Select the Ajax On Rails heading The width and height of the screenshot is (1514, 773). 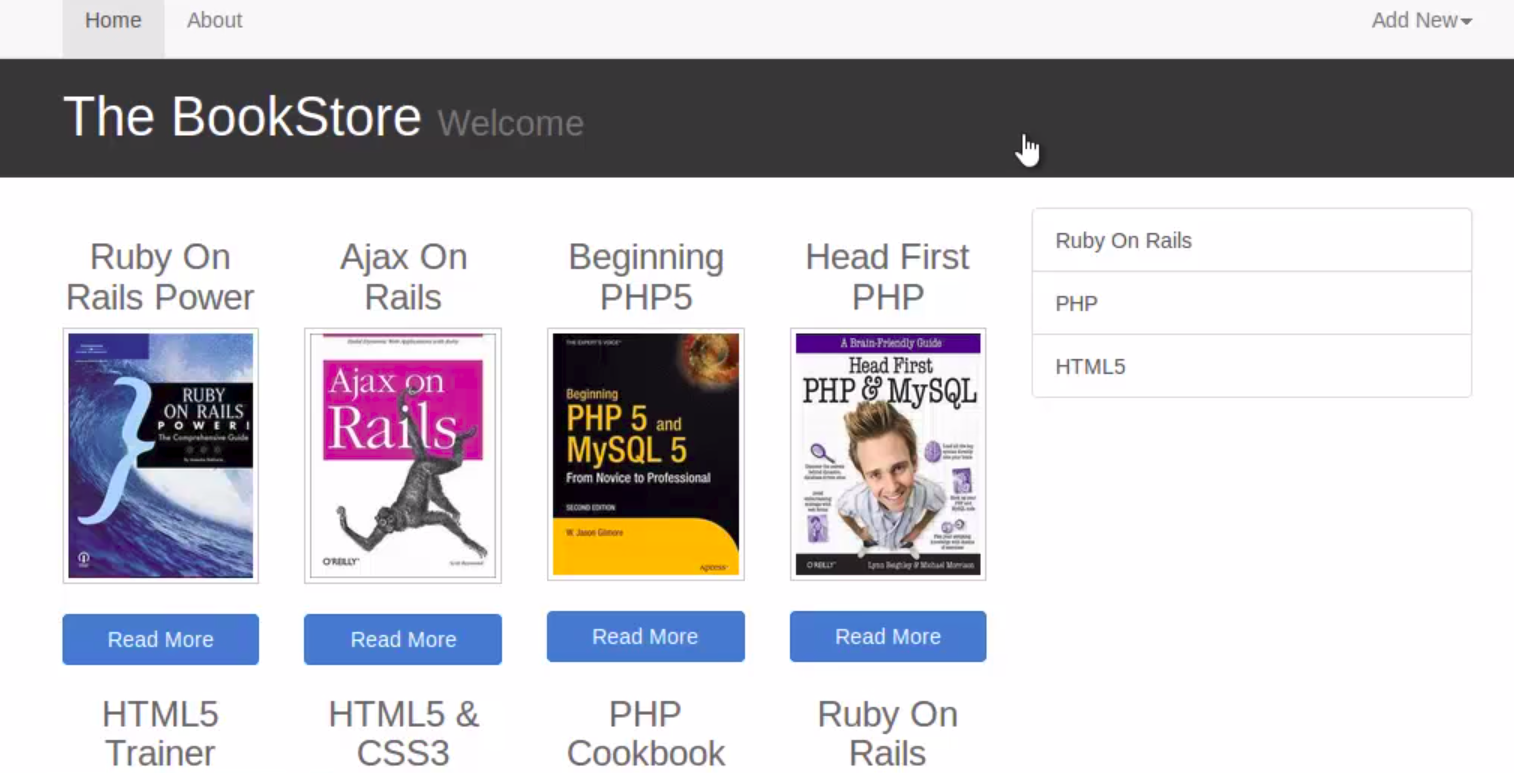[403, 277]
